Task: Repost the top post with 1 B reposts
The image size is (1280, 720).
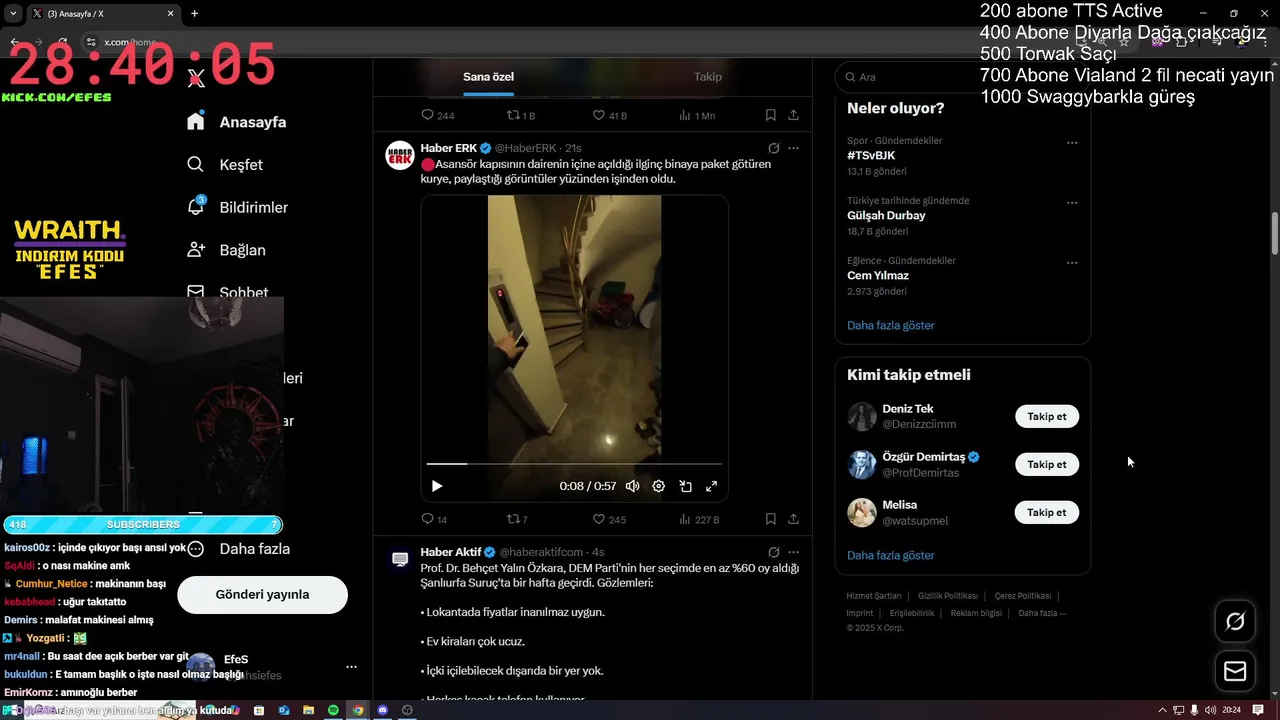Action: (x=513, y=115)
